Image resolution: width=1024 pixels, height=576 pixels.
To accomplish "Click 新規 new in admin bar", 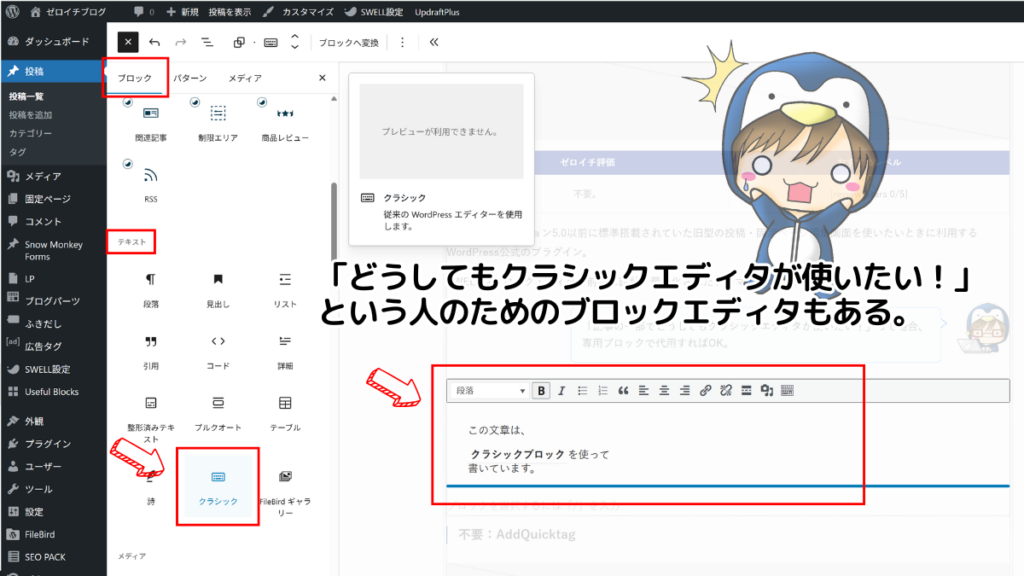I will 183,12.
